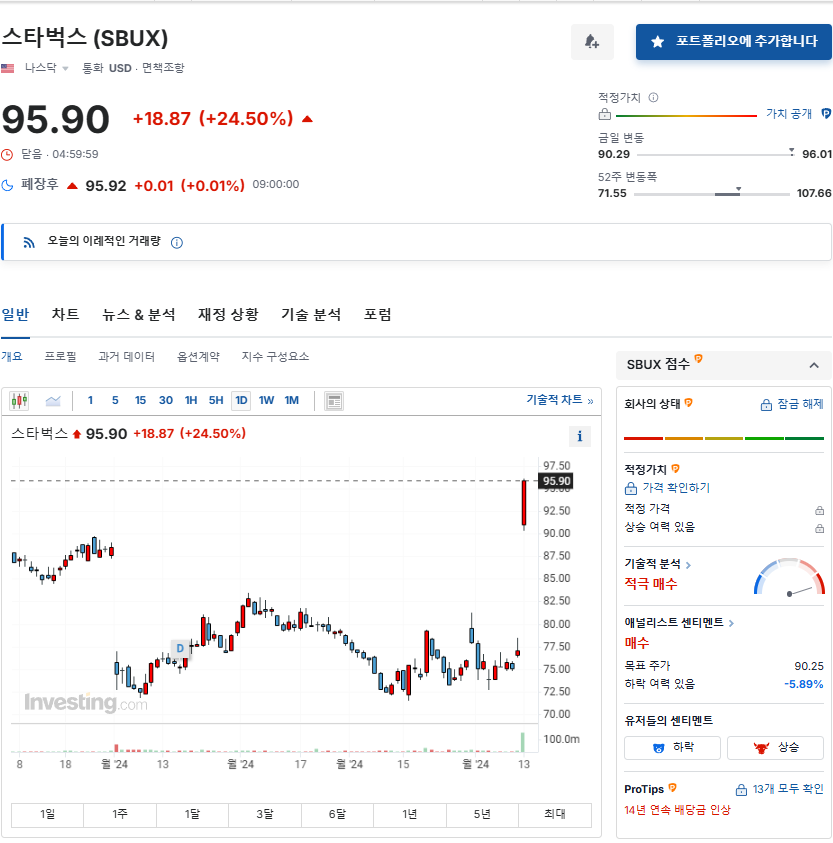This screenshot has width=833, height=843.
Task: Set chart interval to 1M
Action: [x=291, y=400]
